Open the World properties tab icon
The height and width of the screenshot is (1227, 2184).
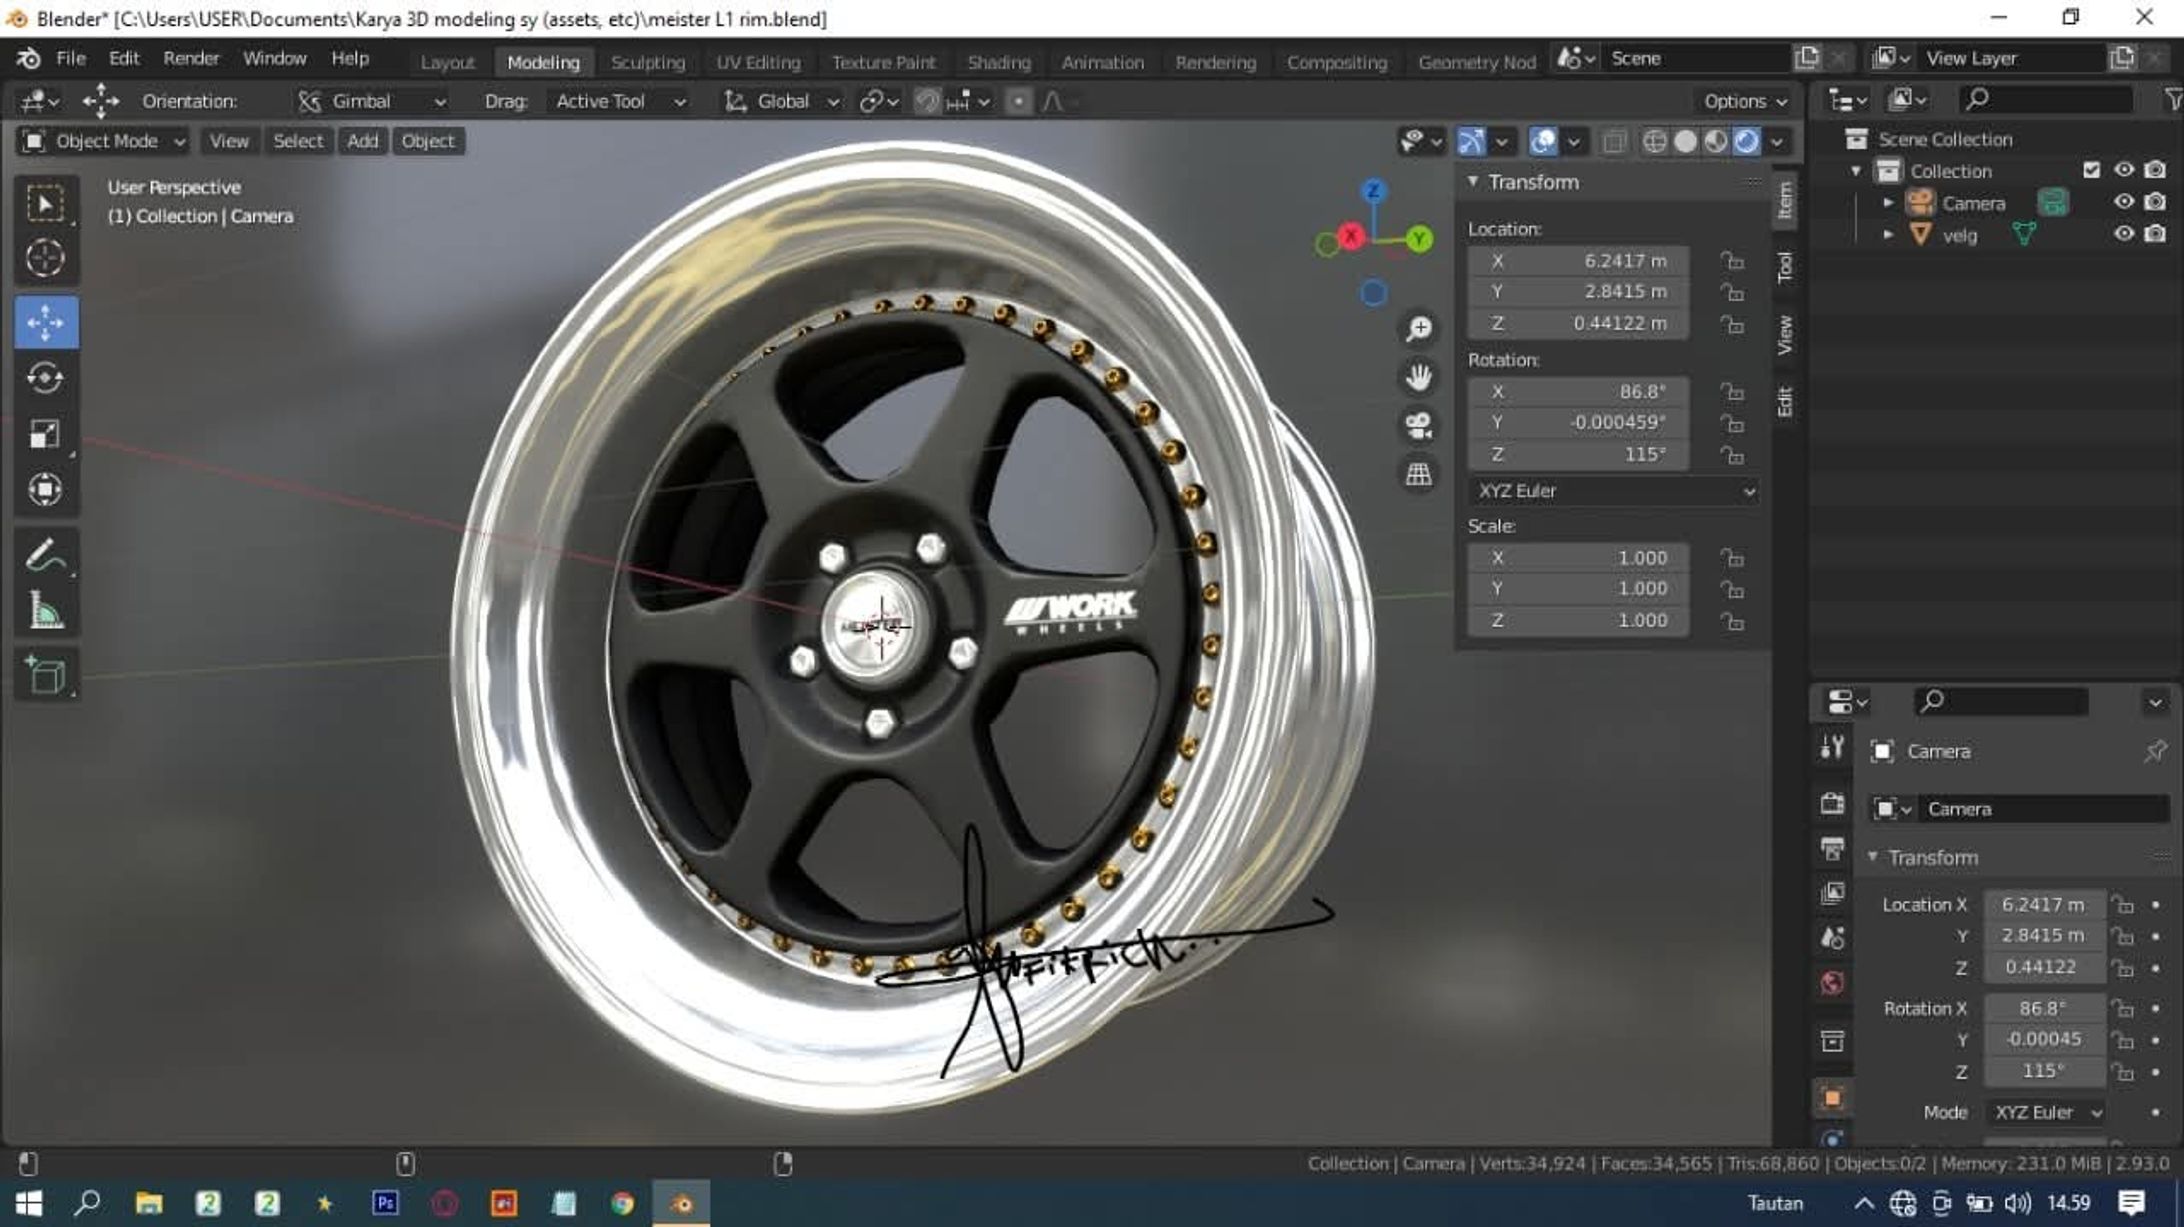coord(1832,983)
